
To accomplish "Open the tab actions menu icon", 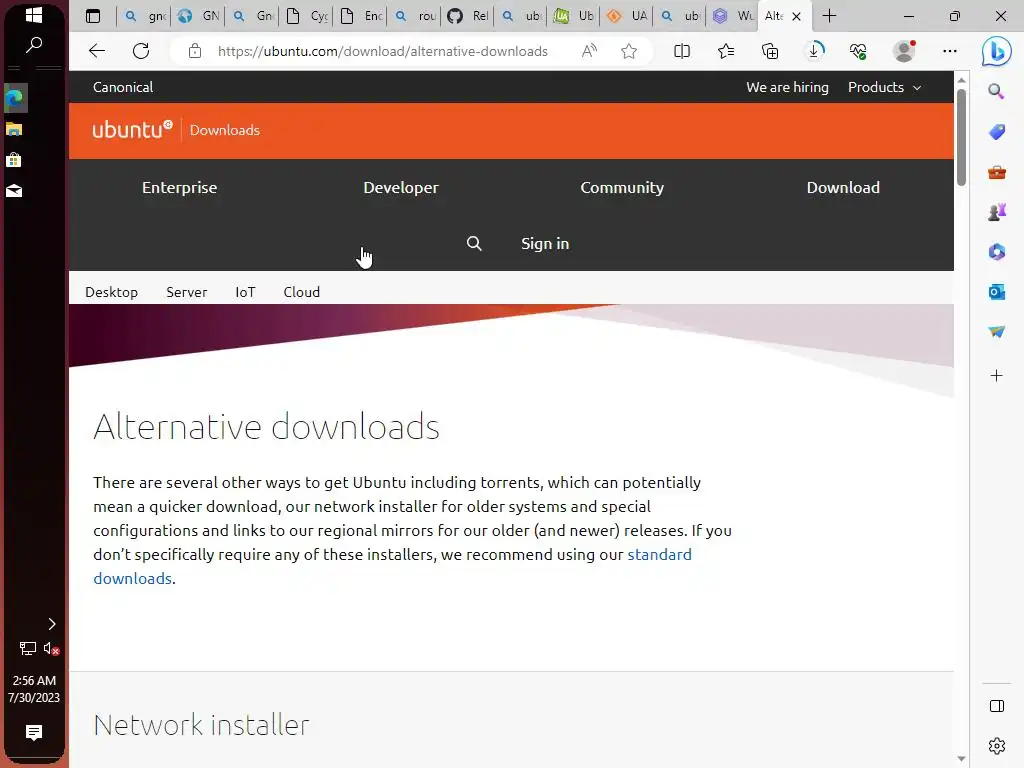I will [x=93, y=16].
